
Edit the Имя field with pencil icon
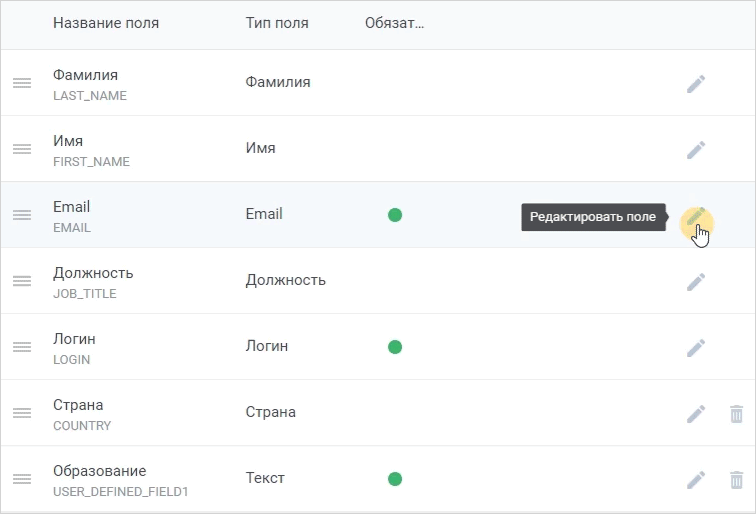pyautogui.click(x=696, y=150)
